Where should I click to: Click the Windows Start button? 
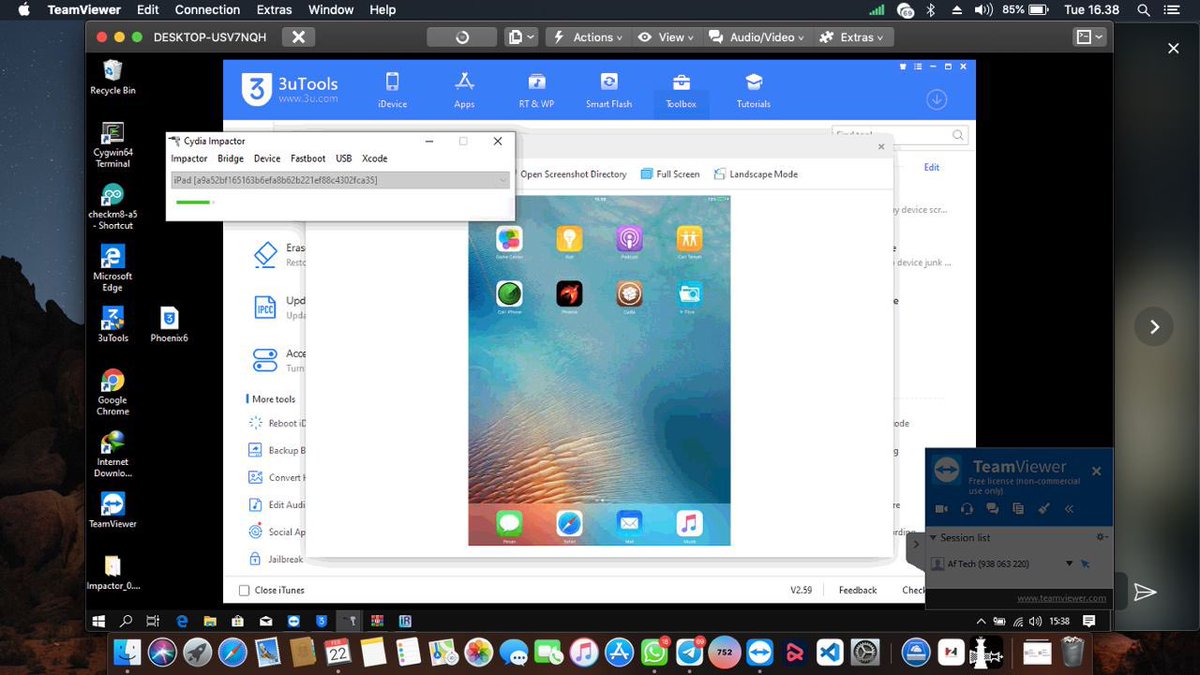pyautogui.click(x=99, y=621)
